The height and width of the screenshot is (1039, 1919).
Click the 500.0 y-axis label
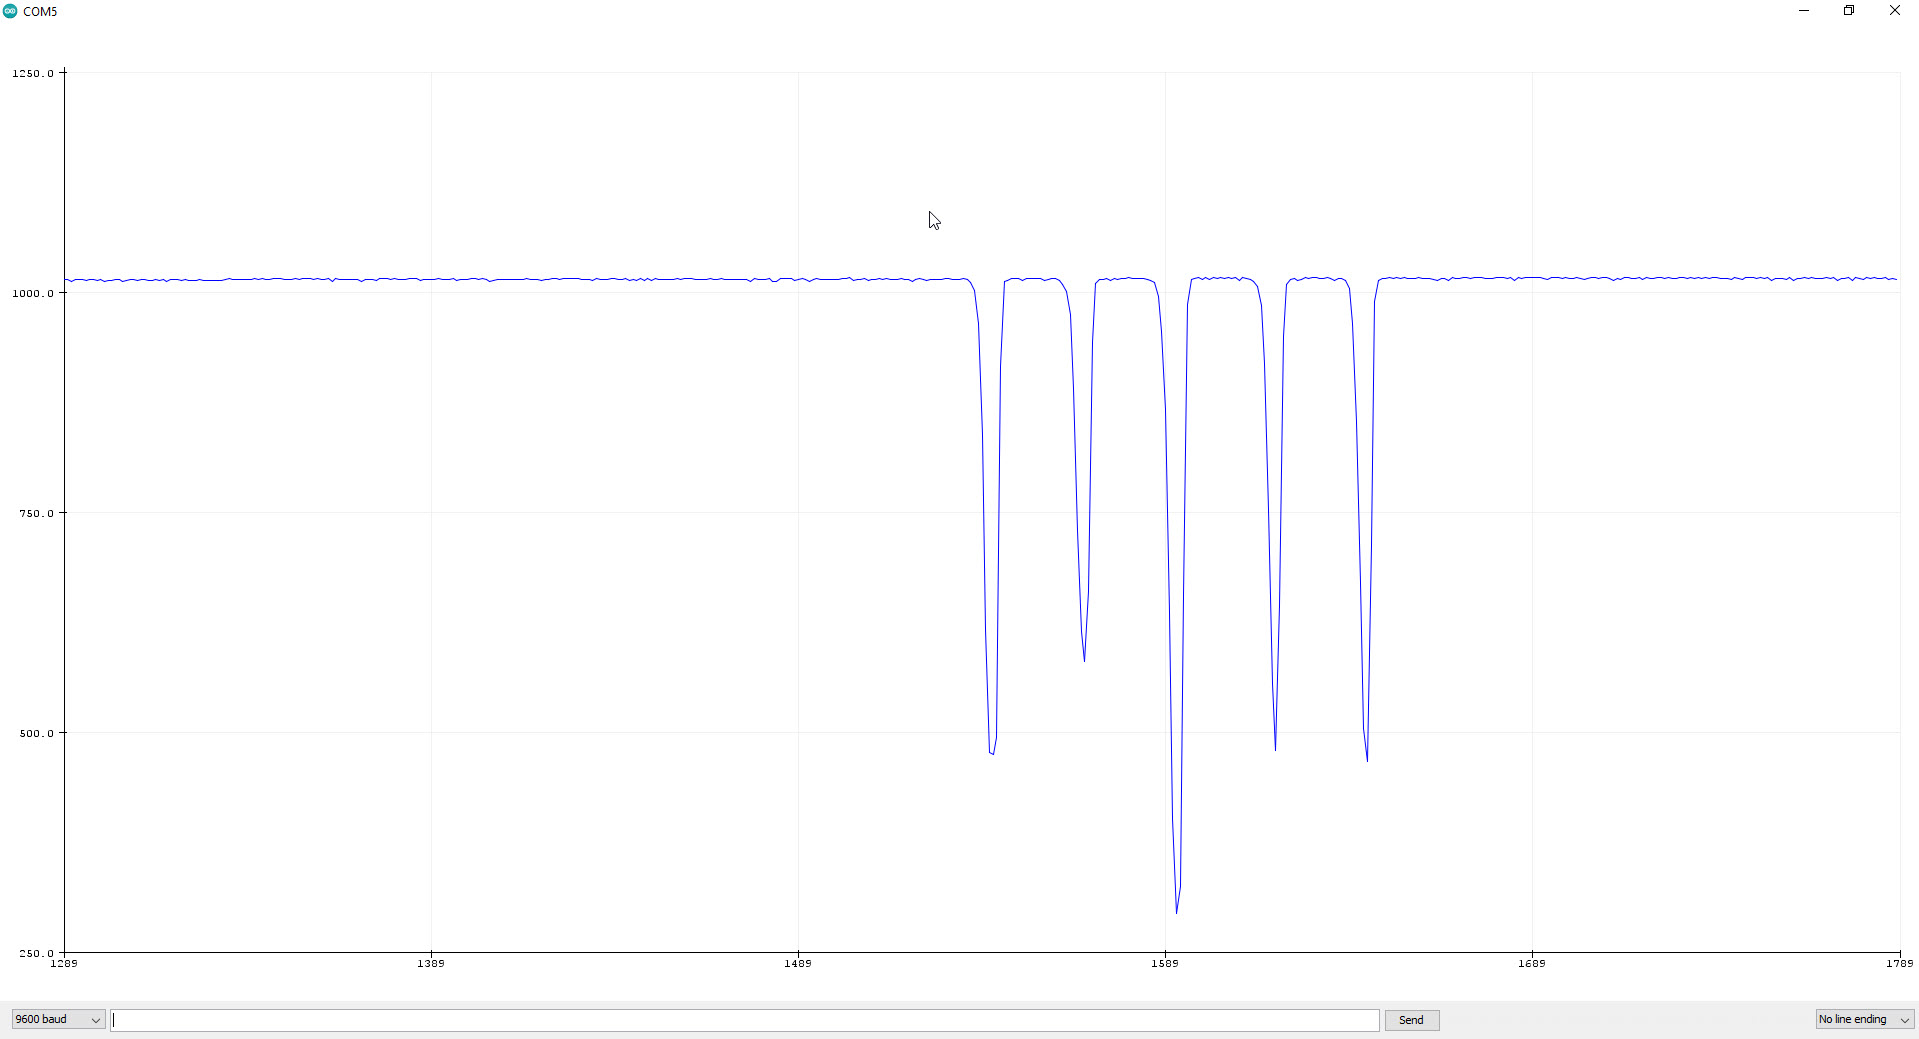(37, 733)
